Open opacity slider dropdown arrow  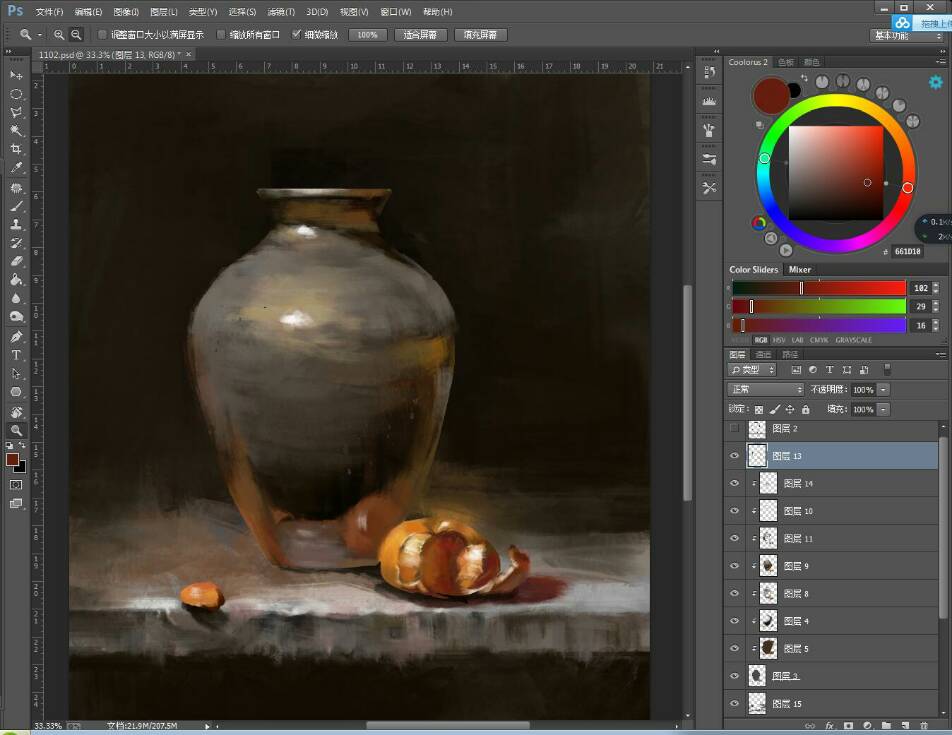(883, 390)
